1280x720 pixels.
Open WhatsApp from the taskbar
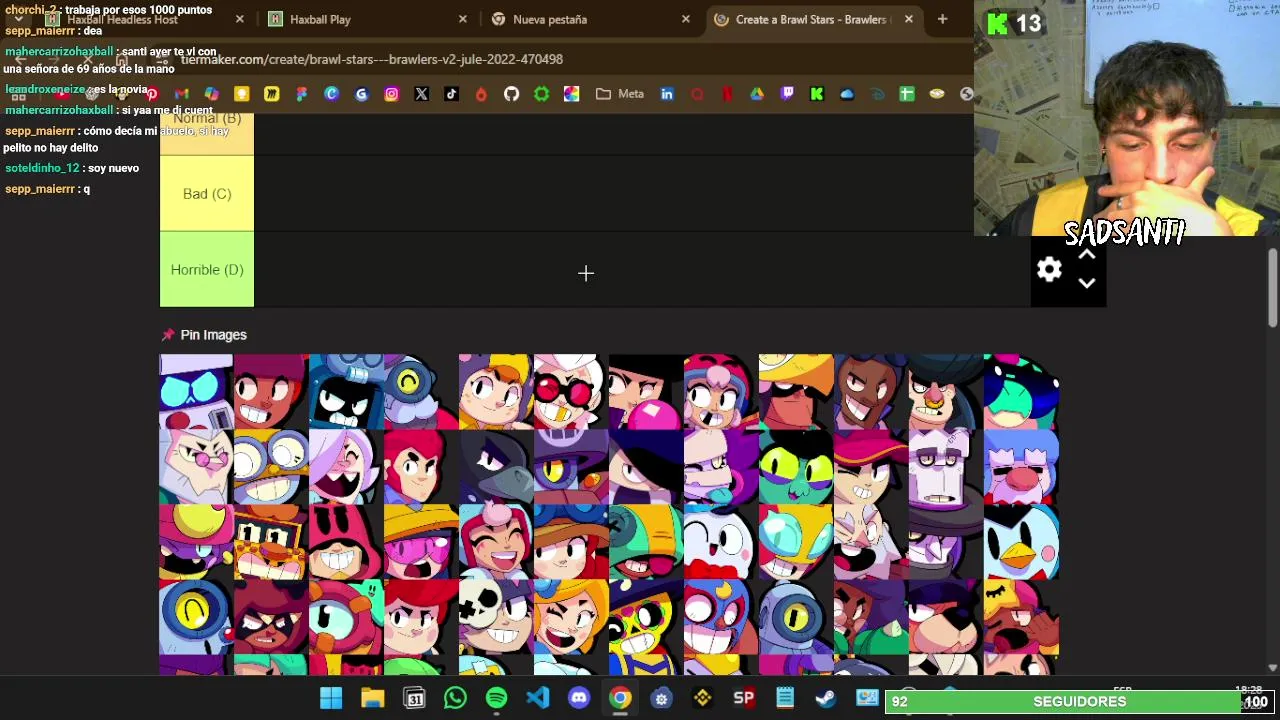point(455,698)
